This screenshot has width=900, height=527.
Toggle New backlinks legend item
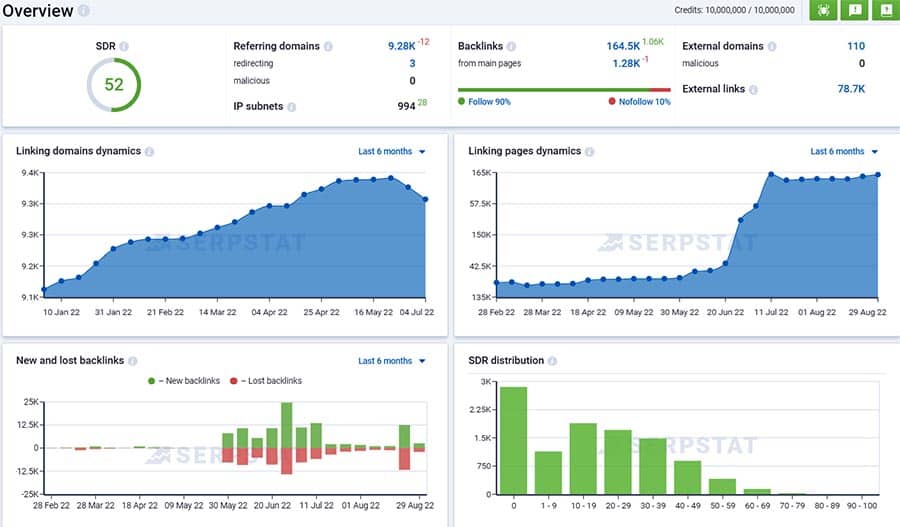[x=181, y=381]
